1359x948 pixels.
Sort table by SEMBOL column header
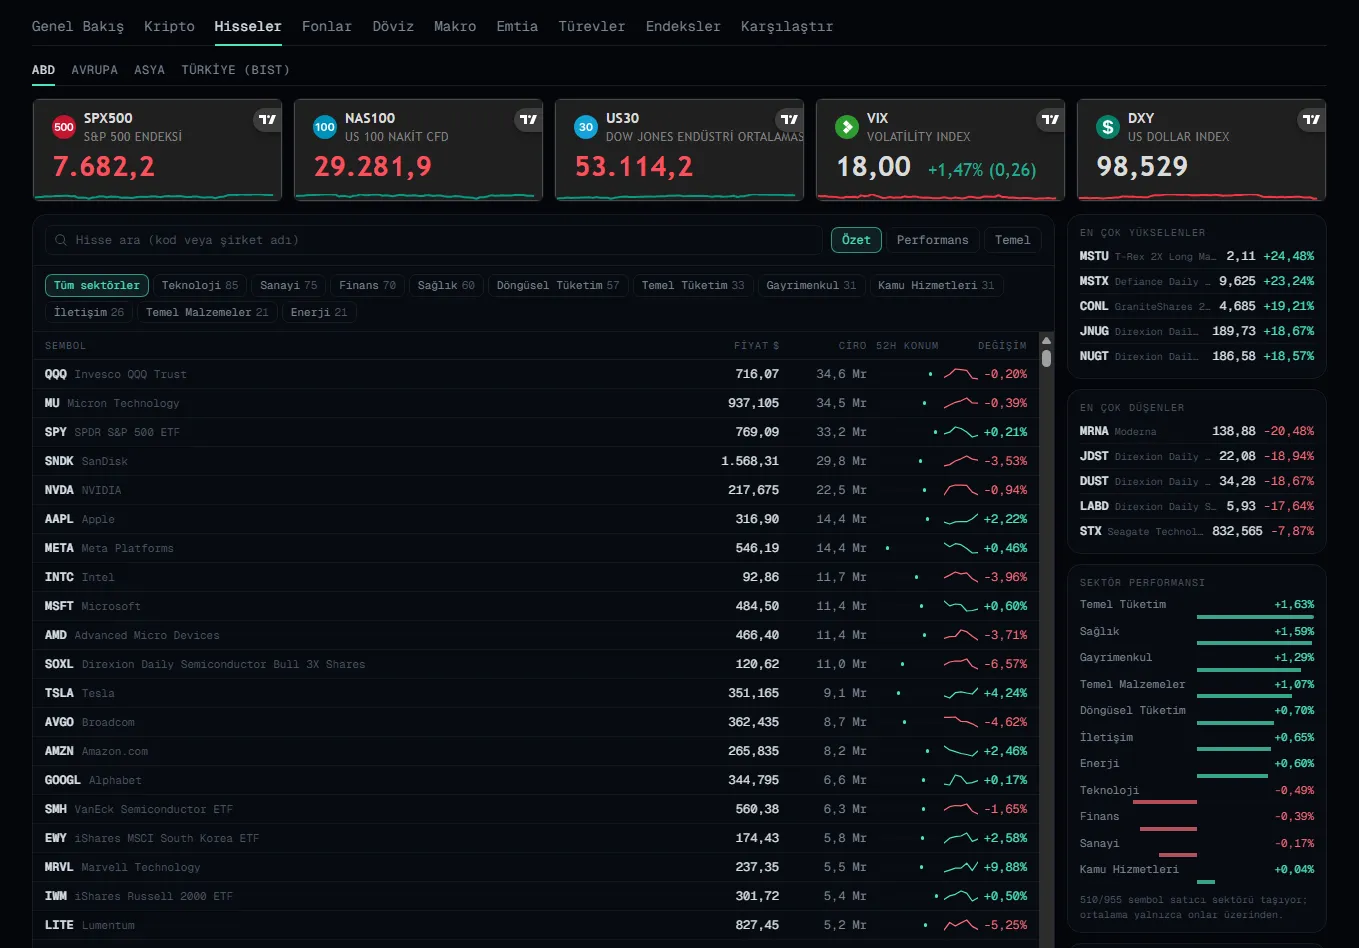tap(65, 346)
